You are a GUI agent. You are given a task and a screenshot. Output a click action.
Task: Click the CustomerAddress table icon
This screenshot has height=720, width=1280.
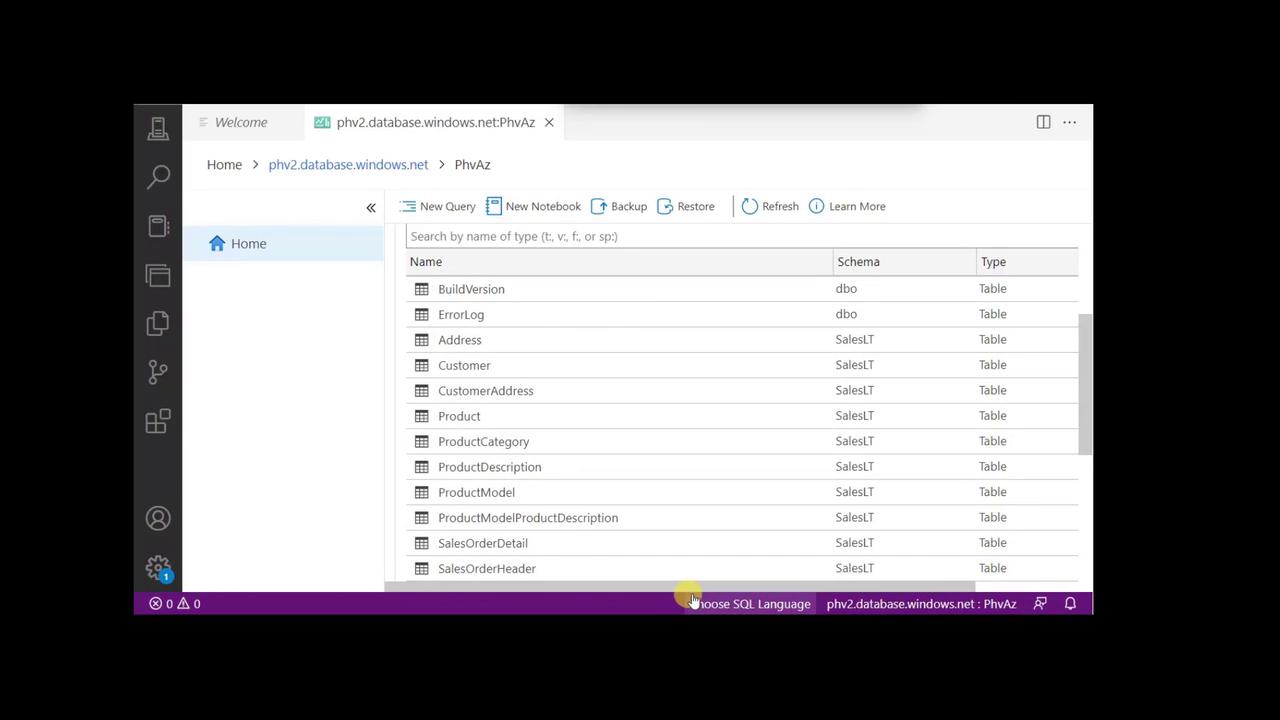coord(422,391)
